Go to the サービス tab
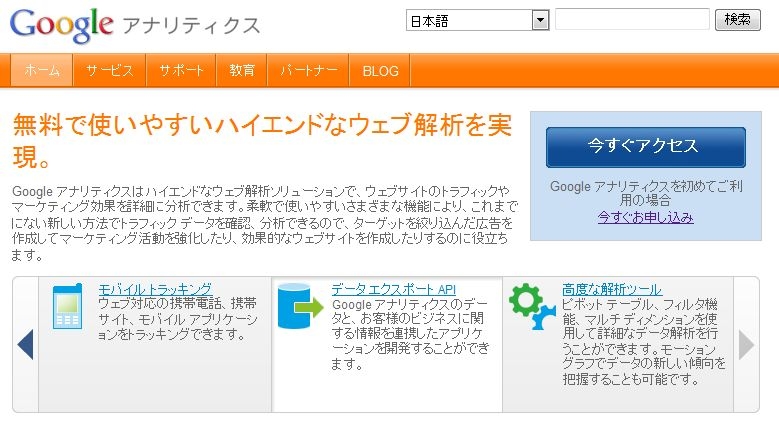This screenshot has width=779, height=432. tap(109, 71)
